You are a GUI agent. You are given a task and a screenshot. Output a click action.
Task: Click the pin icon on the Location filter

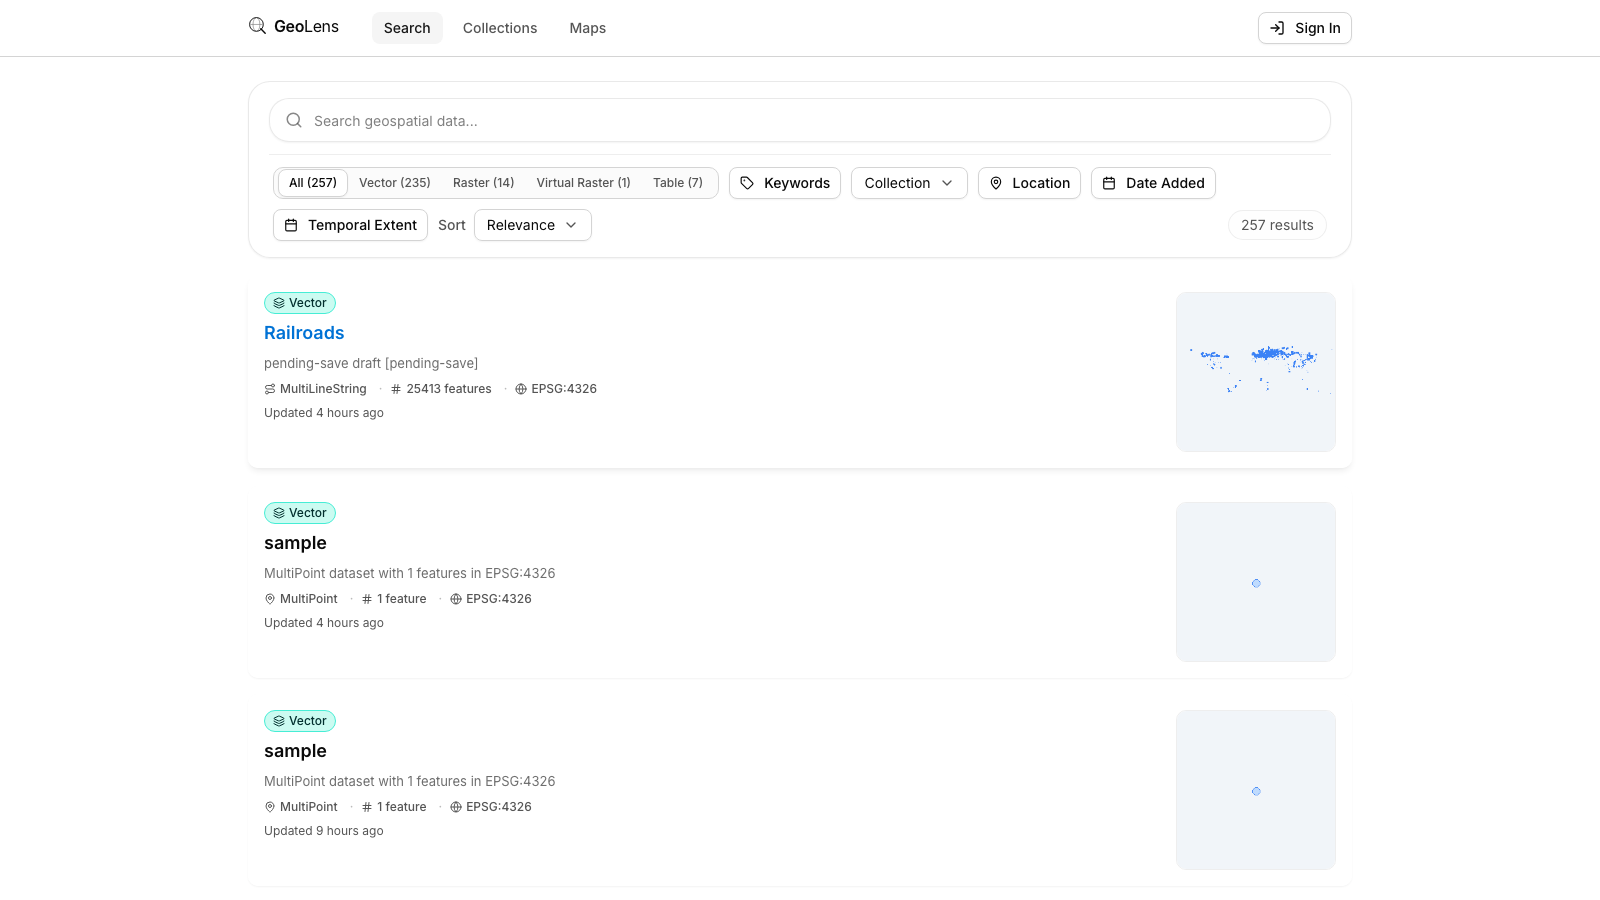996,183
